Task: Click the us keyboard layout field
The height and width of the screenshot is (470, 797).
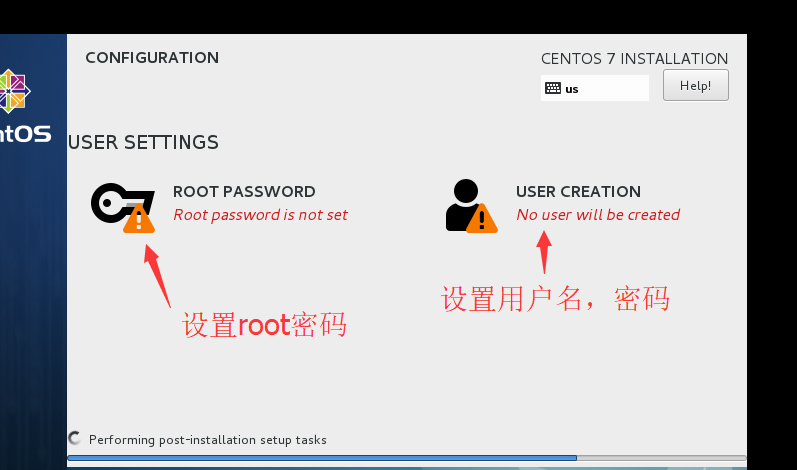Action: coord(595,88)
